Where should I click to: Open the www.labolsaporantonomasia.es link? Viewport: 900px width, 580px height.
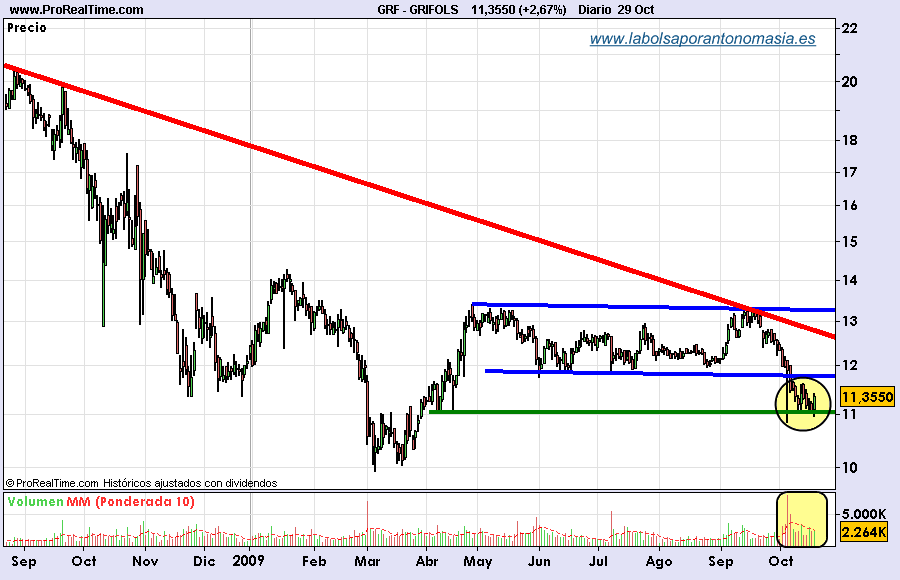pos(703,39)
